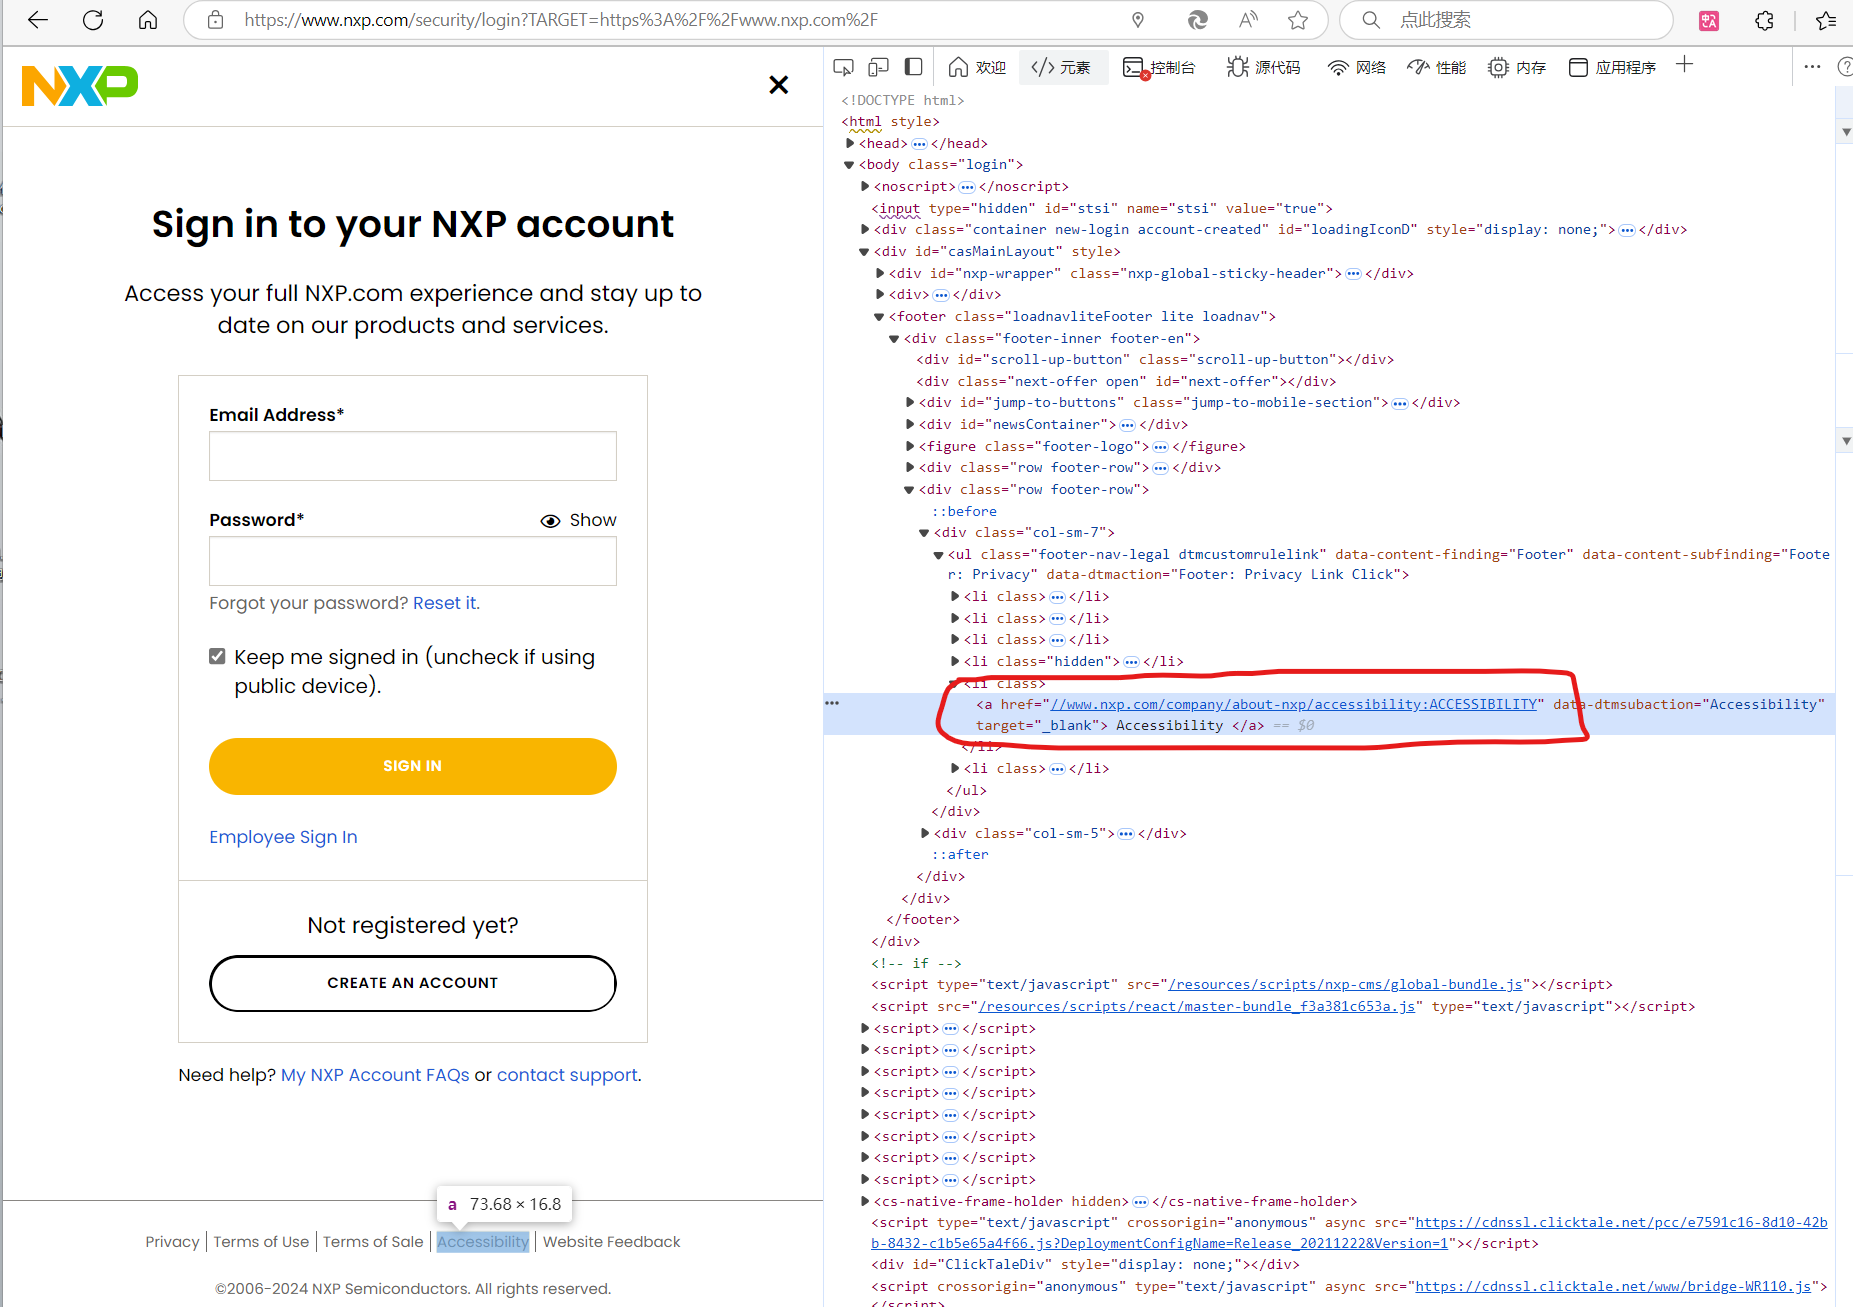Open the global-bundle.js script link
Image resolution: width=1853 pixels, height=1307 pixels.
(x=1346, y=985)
